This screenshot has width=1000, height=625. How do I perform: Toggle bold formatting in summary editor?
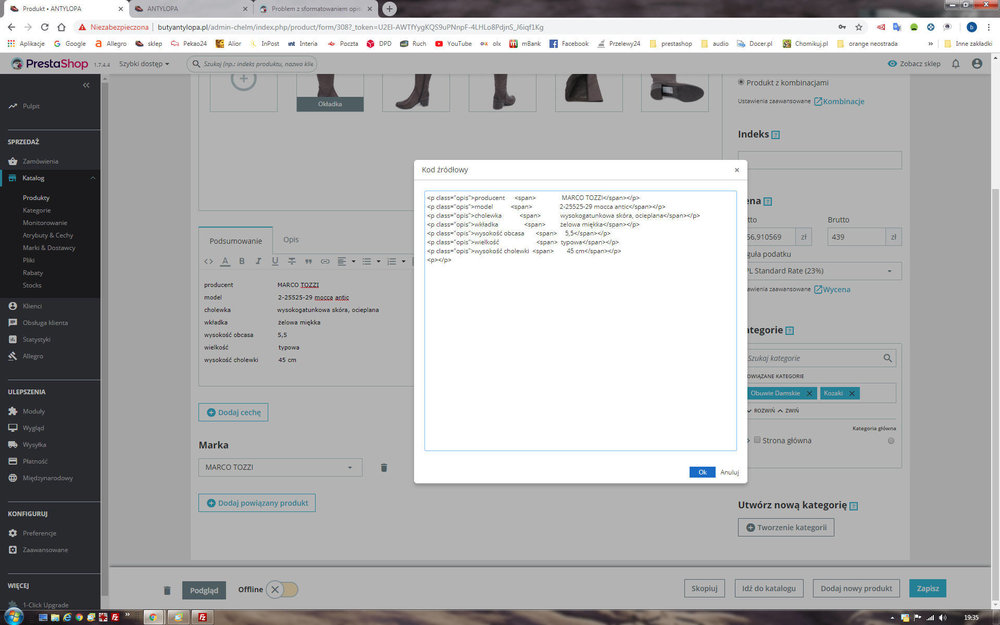[x=242, y=261]
